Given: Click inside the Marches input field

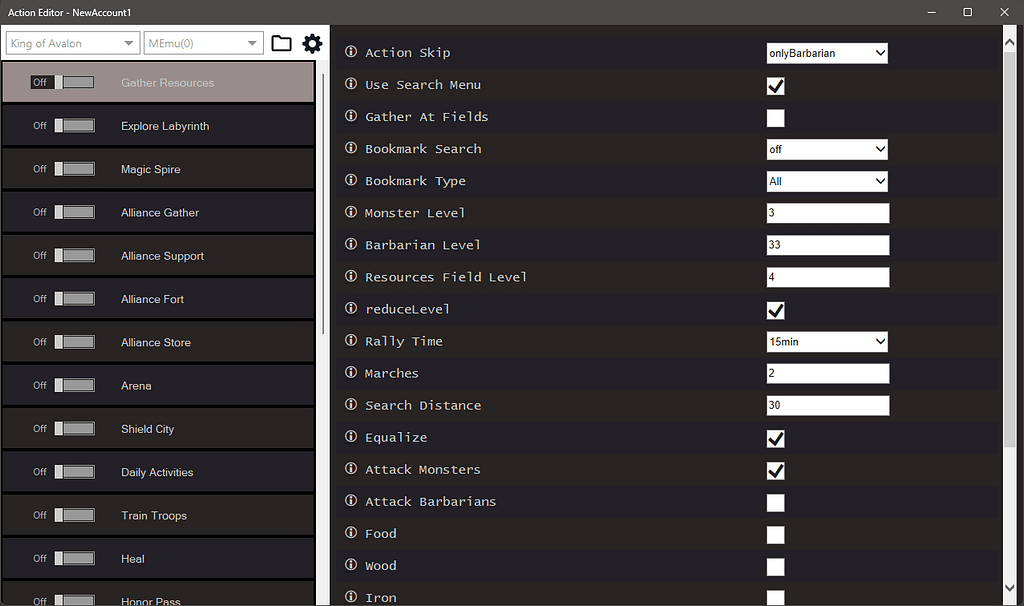Looking at the screenshot, I should [827, 373].
